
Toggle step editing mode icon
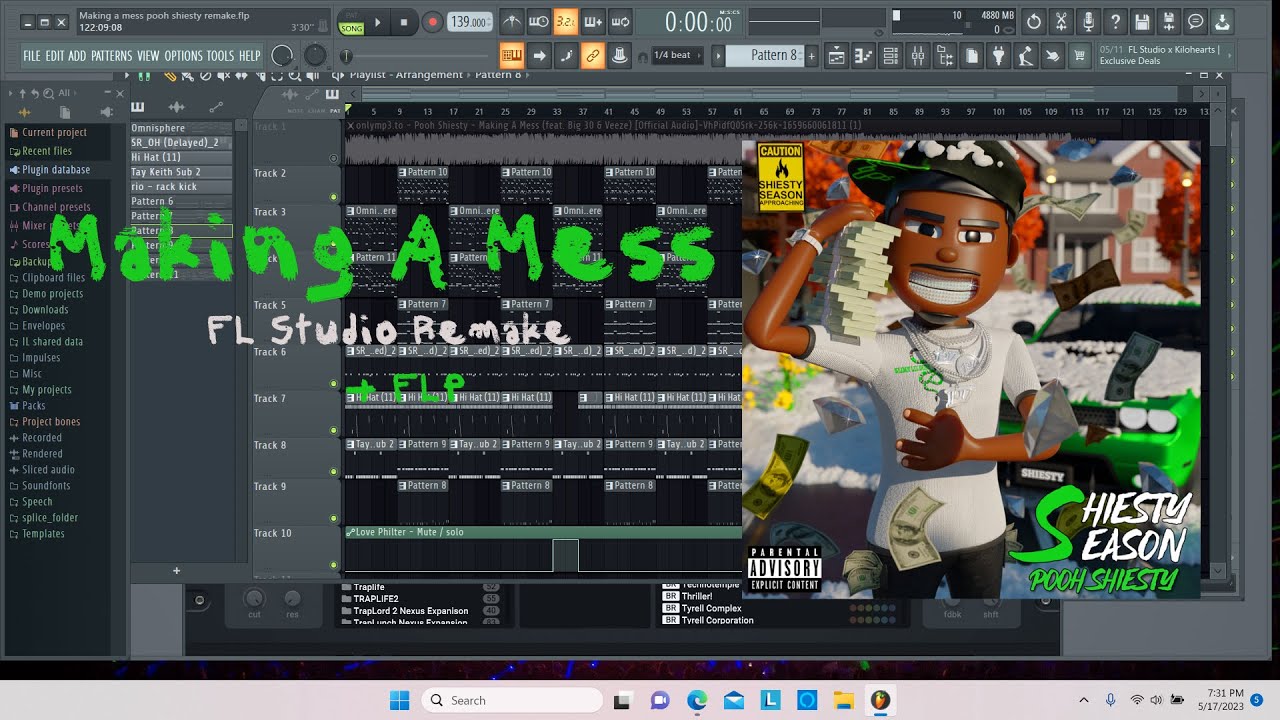pyautogui.click(x=566, y=55)
